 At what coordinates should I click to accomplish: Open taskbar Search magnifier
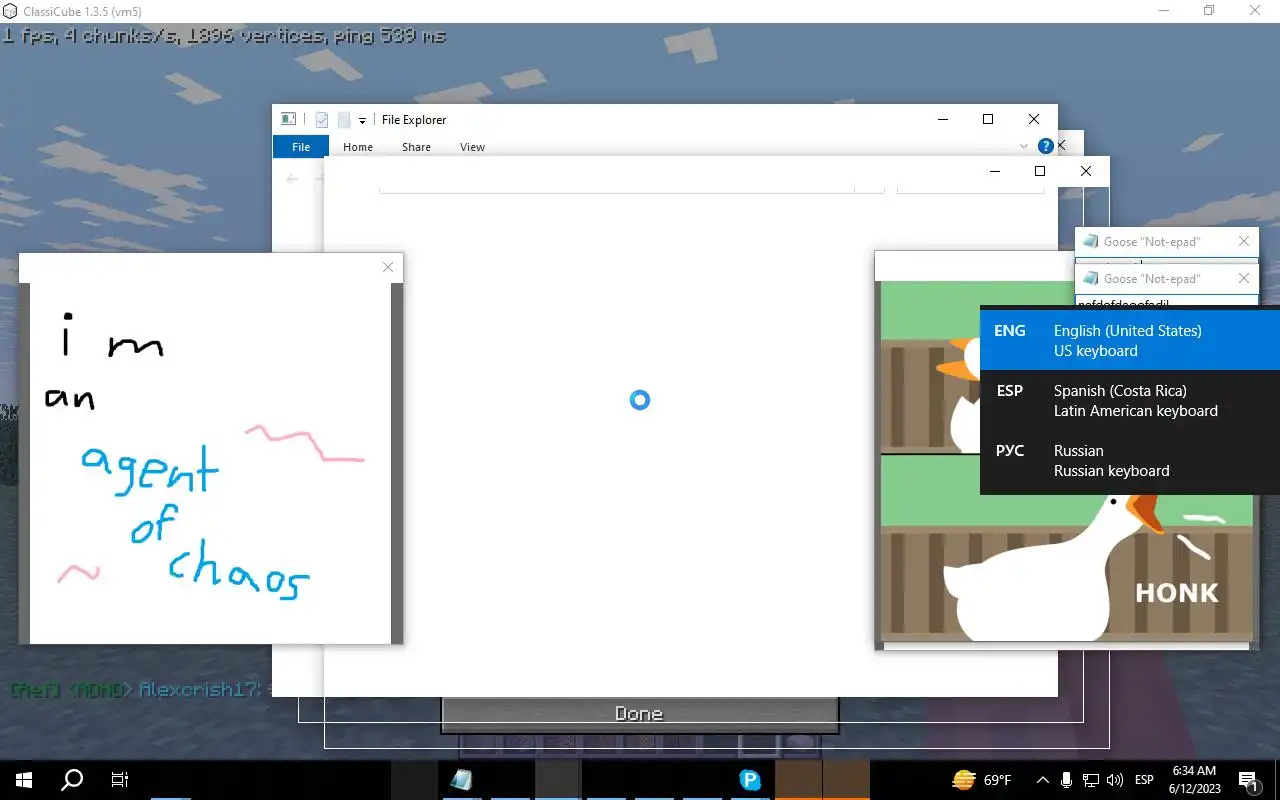72,780
